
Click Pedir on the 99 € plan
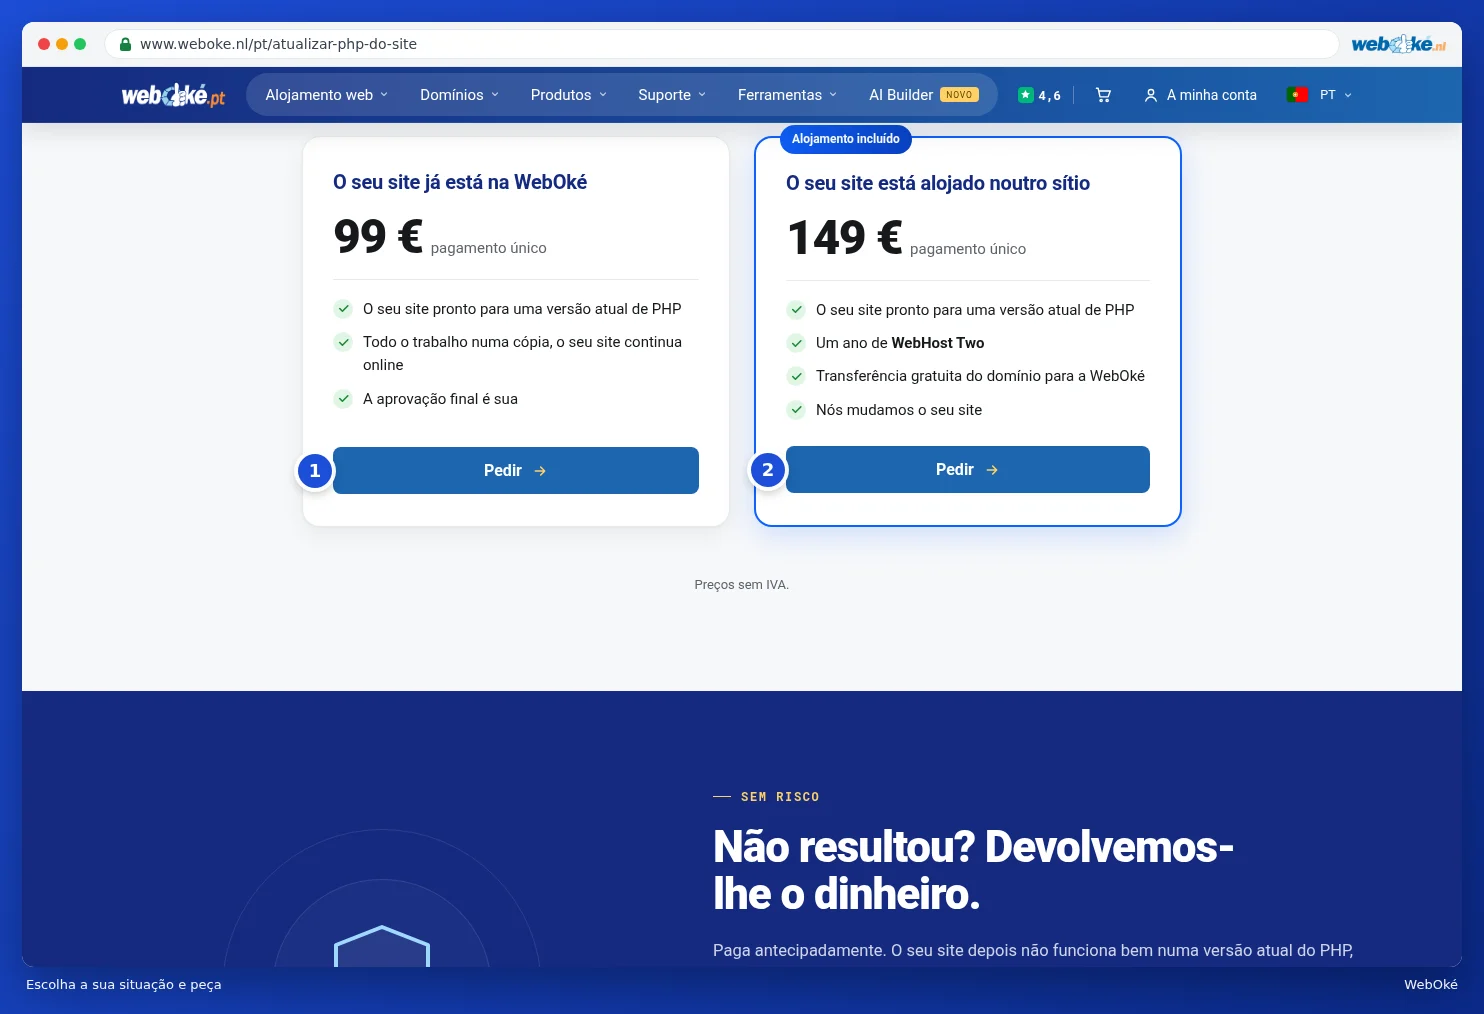coord(516,470)
